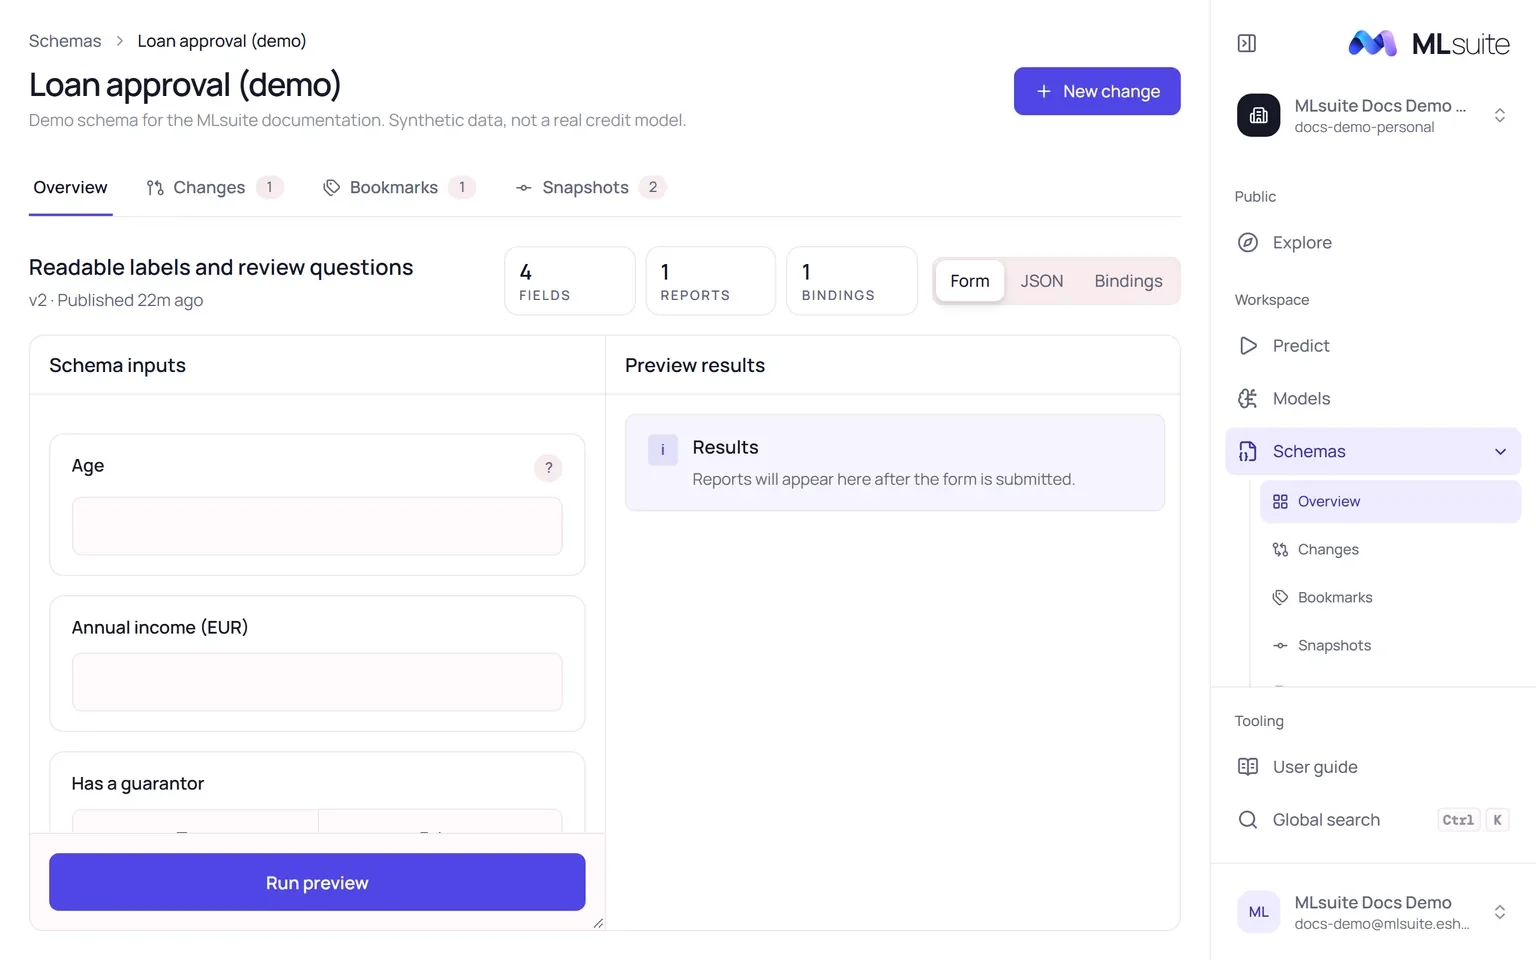Click the info icon in Results box
1536x960 pixels.
point(662,449)
